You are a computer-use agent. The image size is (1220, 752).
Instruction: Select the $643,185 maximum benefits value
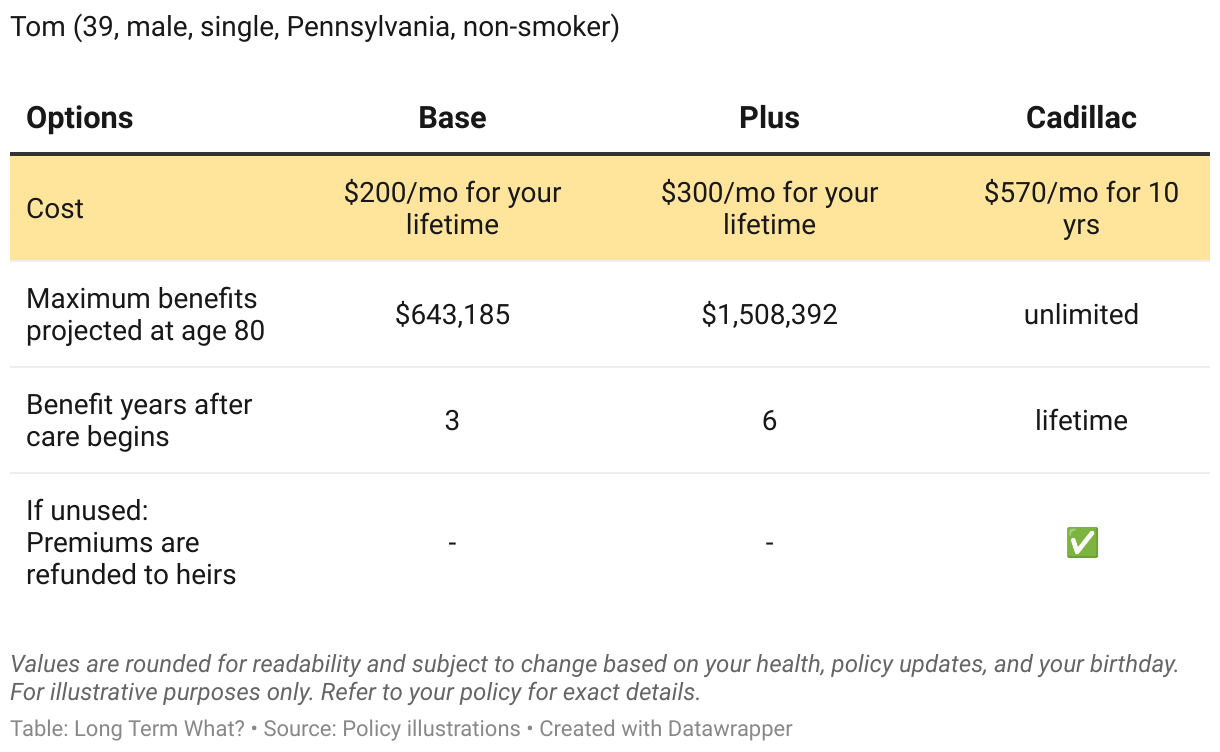(x=452, y=315)
